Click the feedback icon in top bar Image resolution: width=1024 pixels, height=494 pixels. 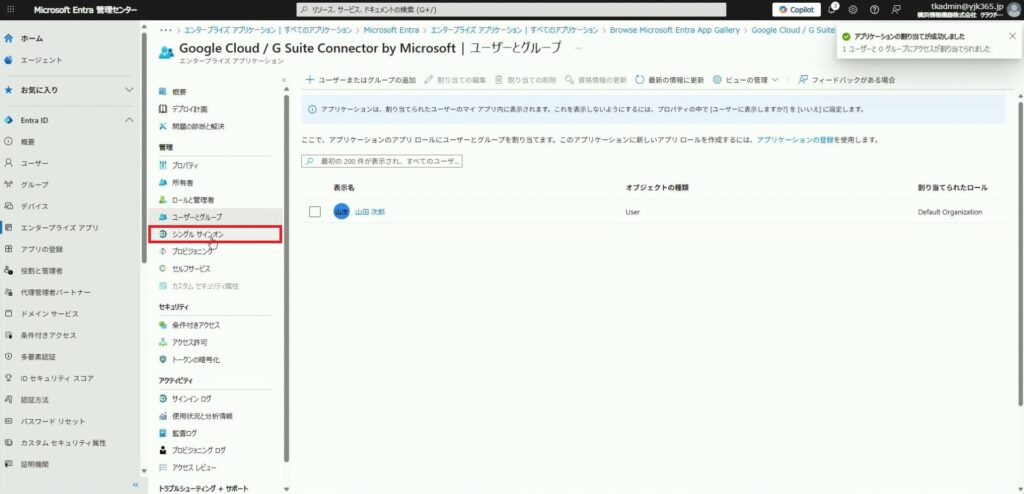[x=896, y=9]
